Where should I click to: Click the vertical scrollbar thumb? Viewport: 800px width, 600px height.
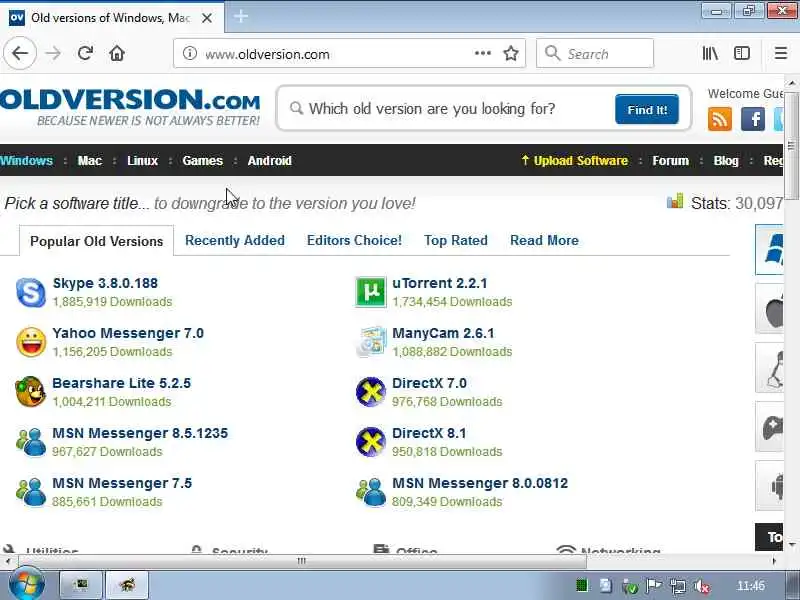pos(791,146)
